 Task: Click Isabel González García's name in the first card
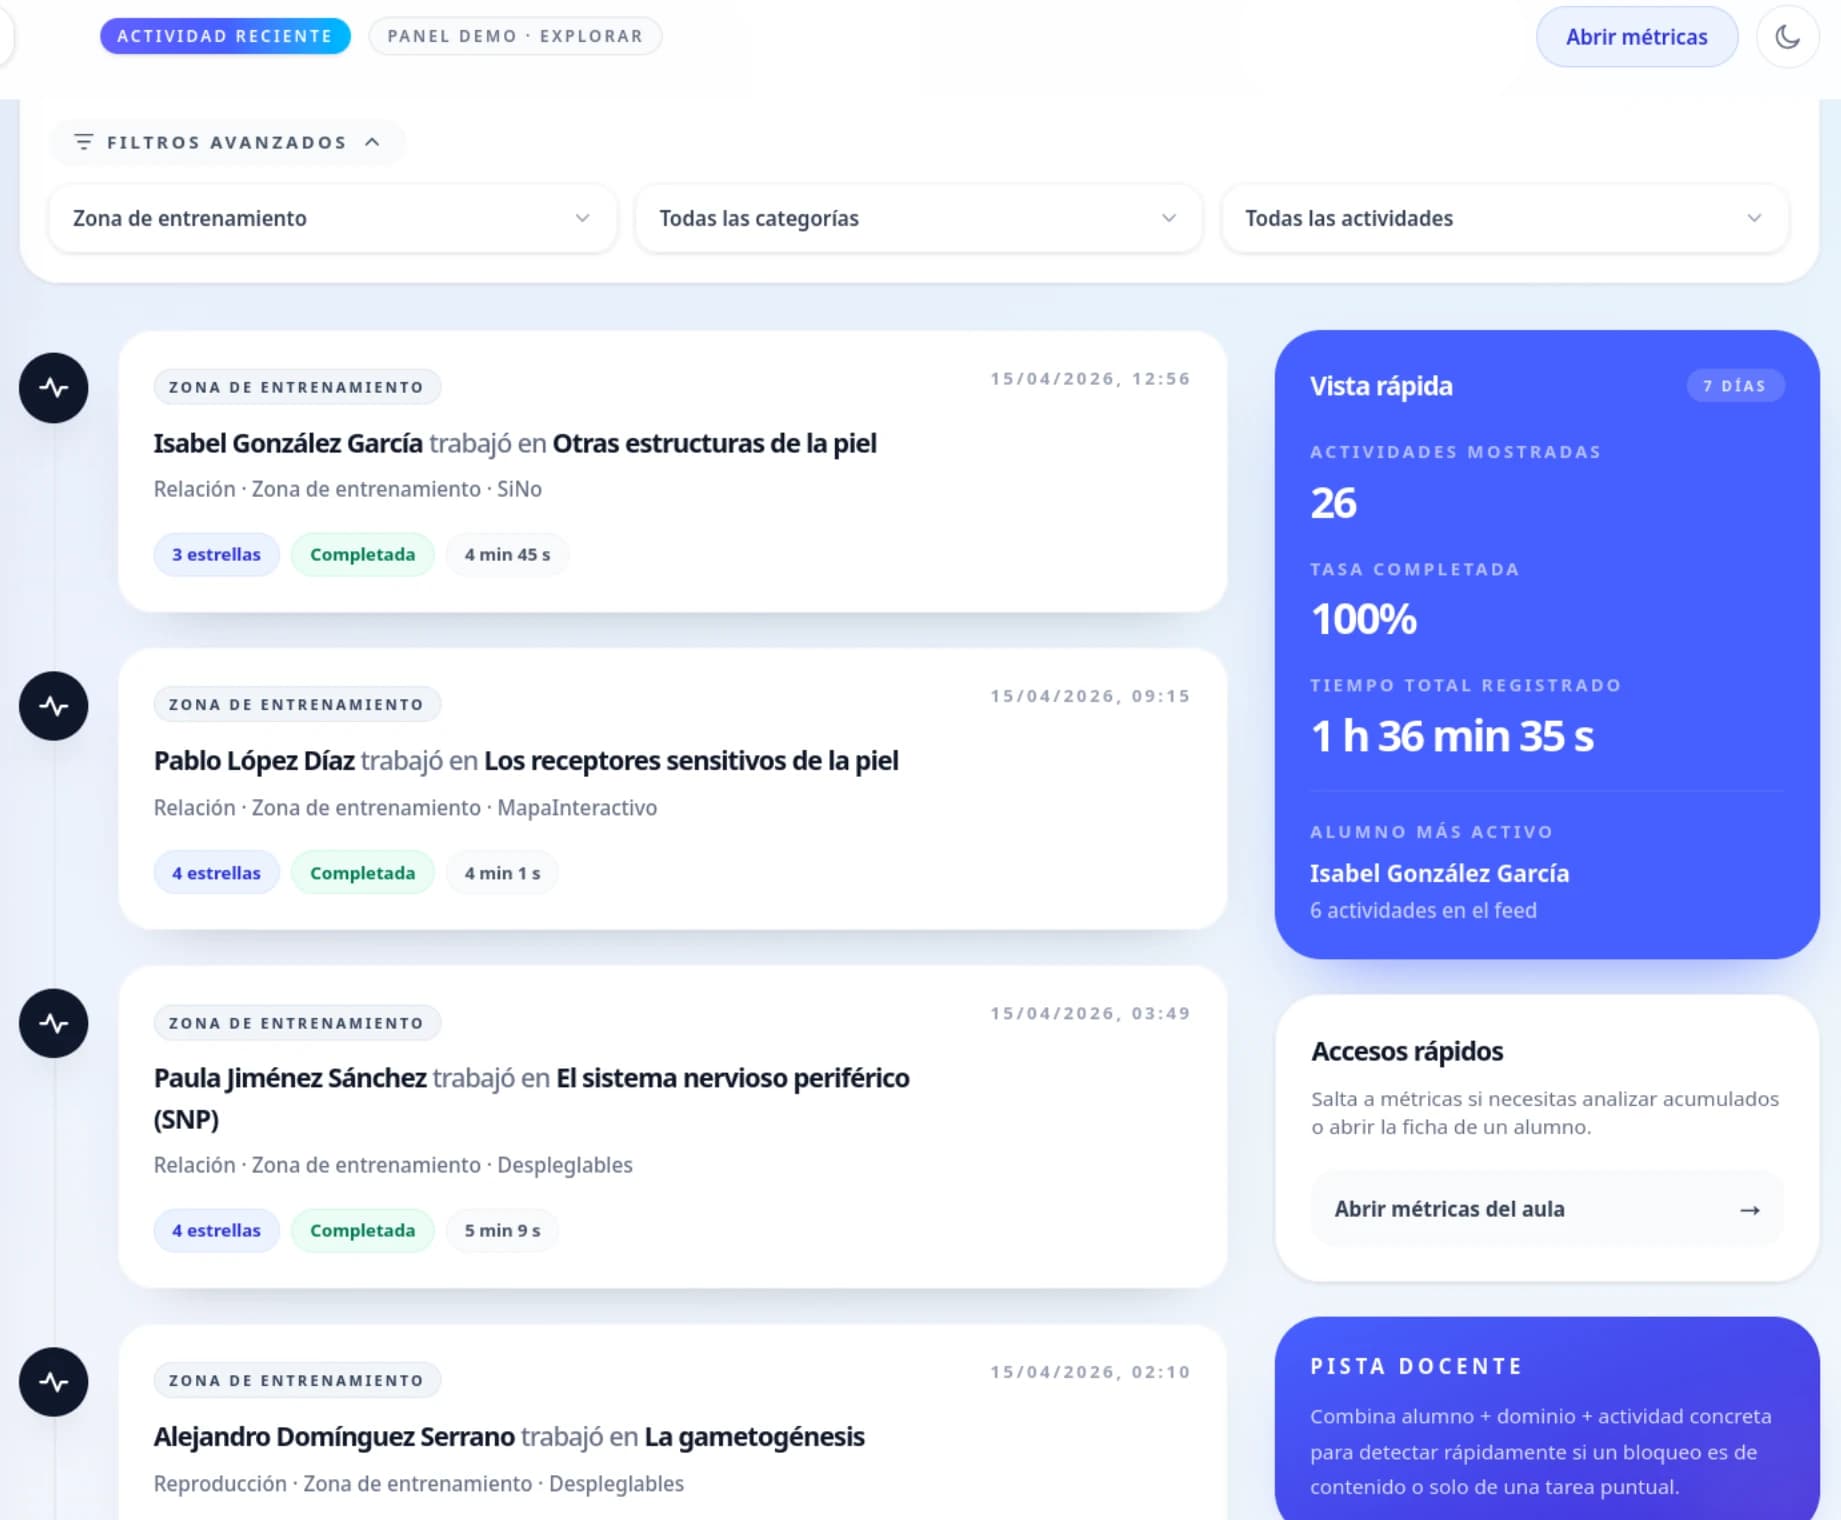288,443
